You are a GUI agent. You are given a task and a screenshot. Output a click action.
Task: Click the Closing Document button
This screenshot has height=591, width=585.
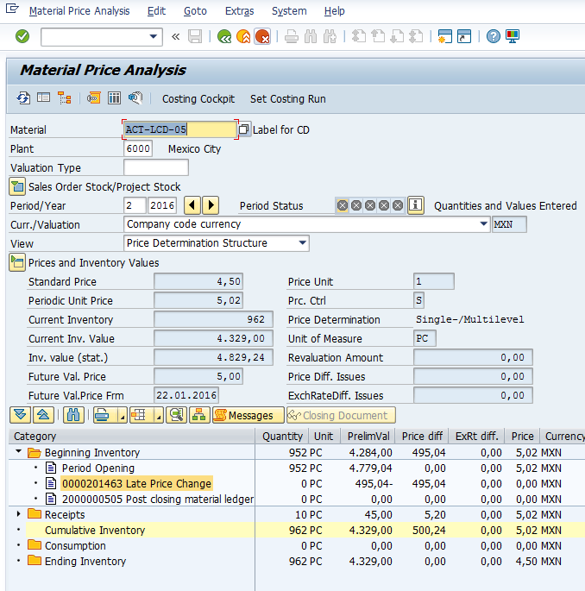coord(341,415)
